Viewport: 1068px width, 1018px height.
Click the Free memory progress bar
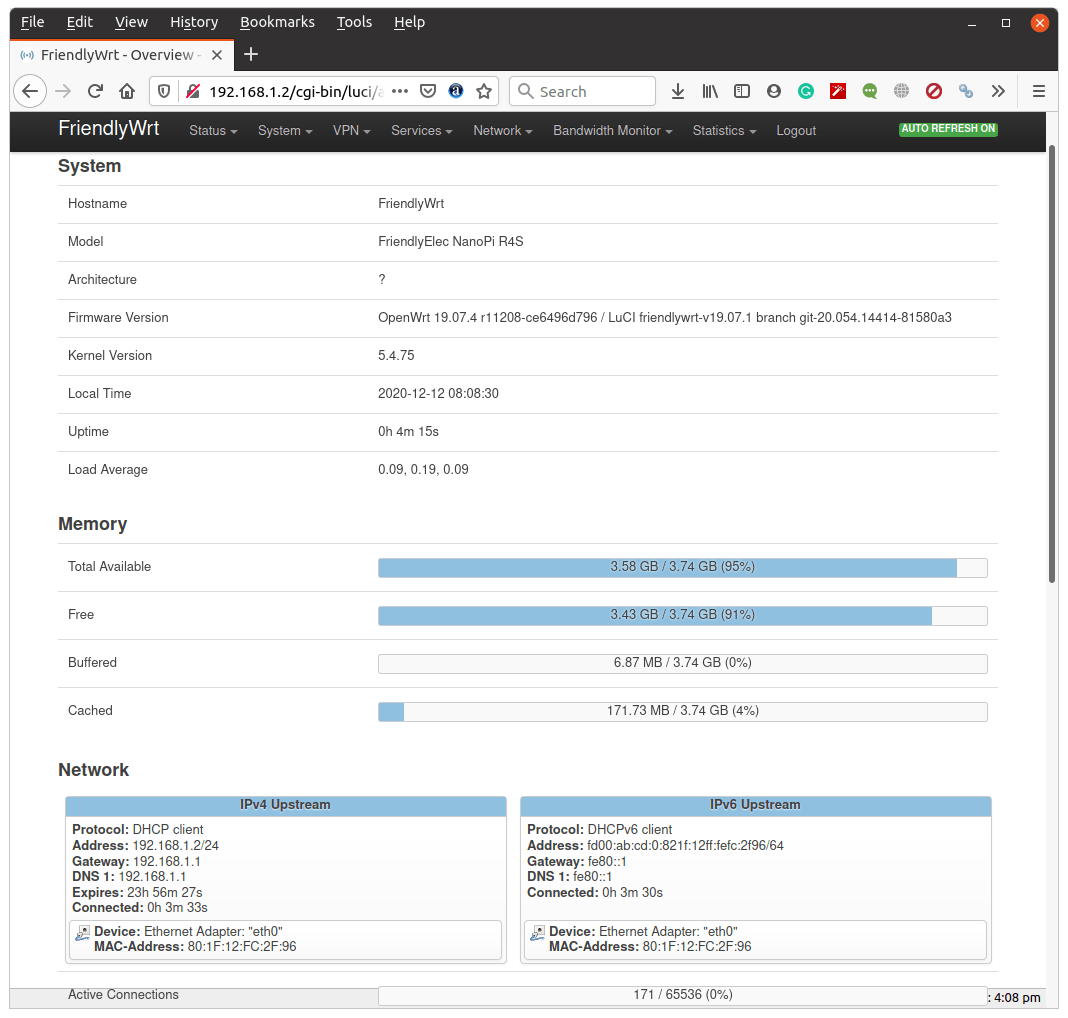tap(682, 616)
